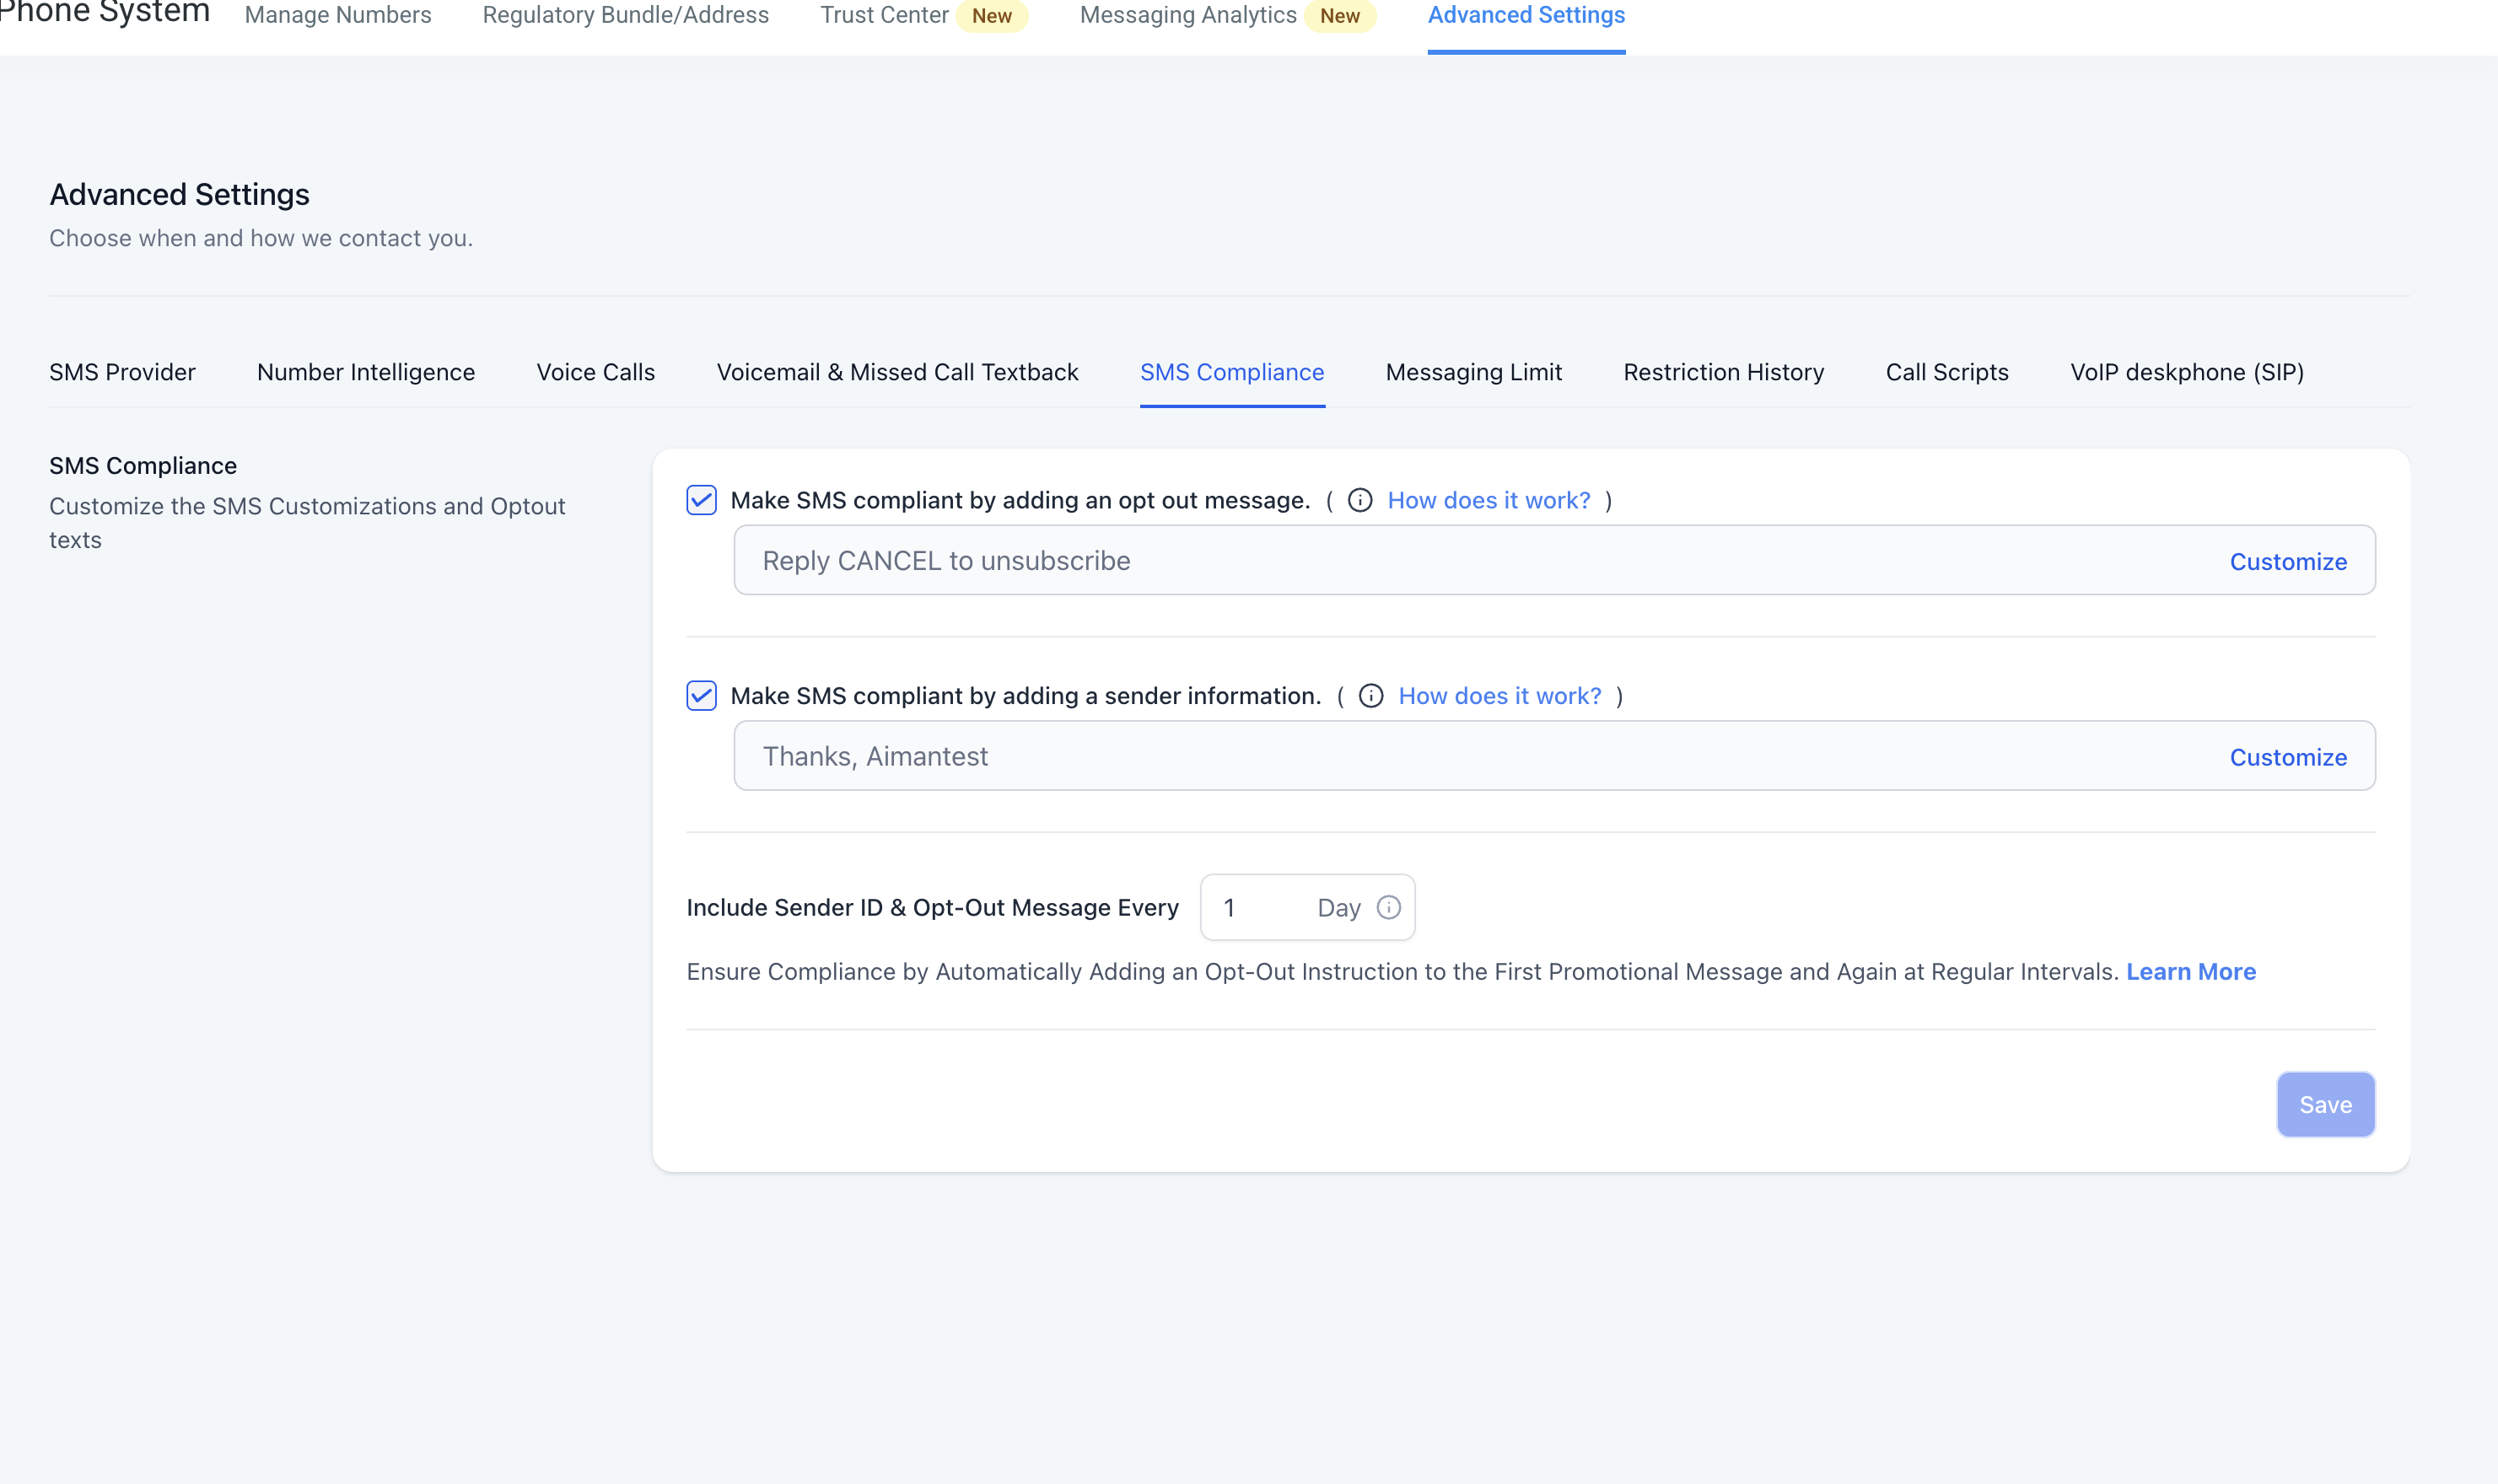Click info icon beside sender information help link
Image resolution: width=2498 pixels, height=1484 pixels.
[x=1370, y=696]
